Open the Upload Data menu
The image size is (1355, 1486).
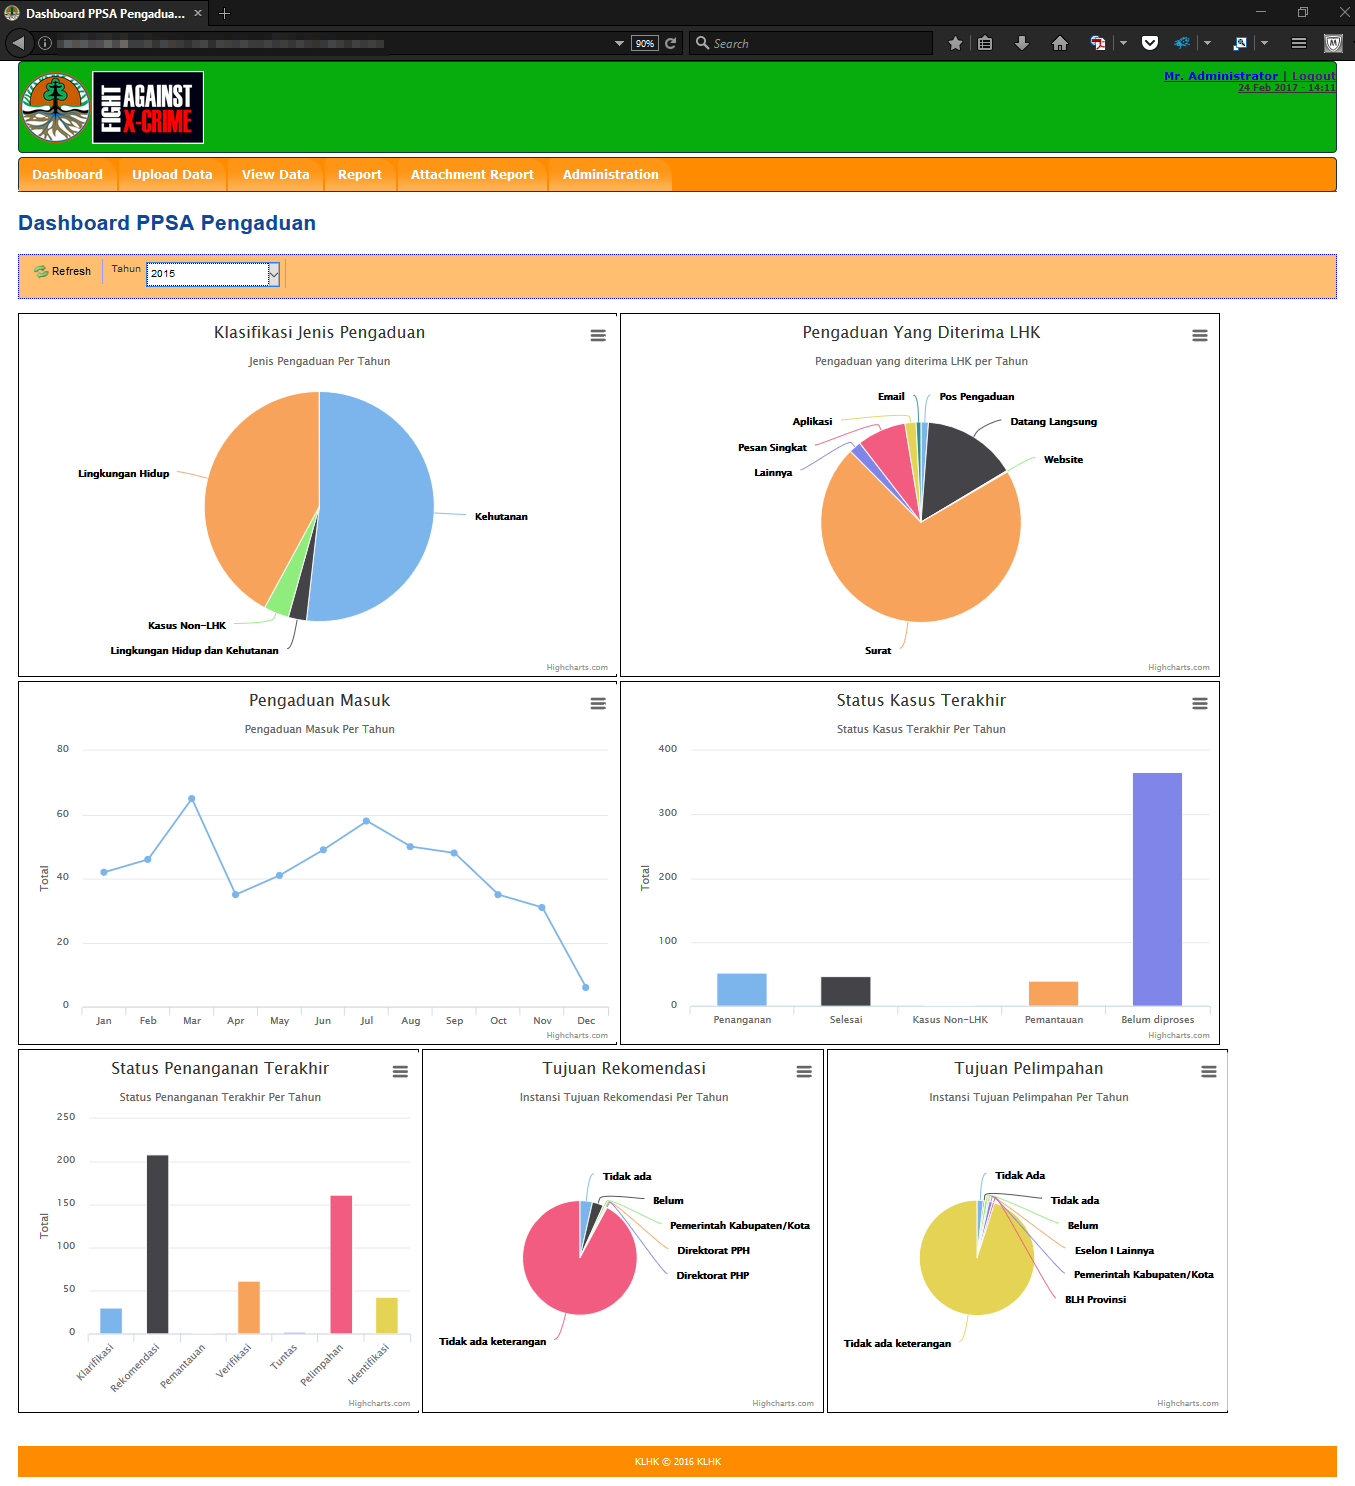[172, 174]
